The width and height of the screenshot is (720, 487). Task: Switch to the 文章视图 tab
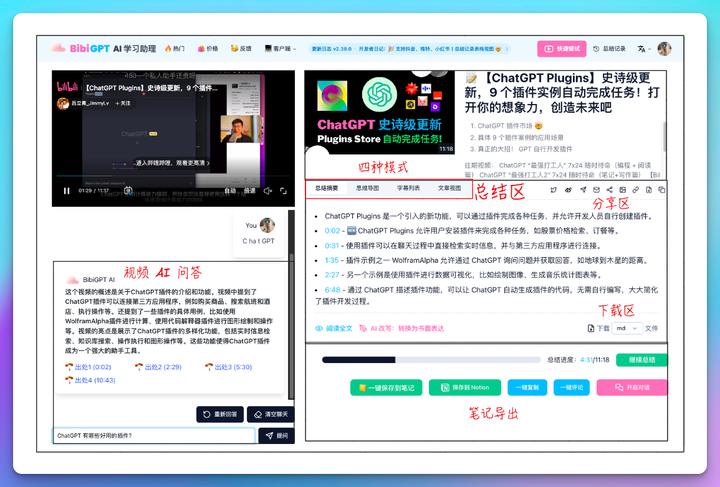pos(449,188)
